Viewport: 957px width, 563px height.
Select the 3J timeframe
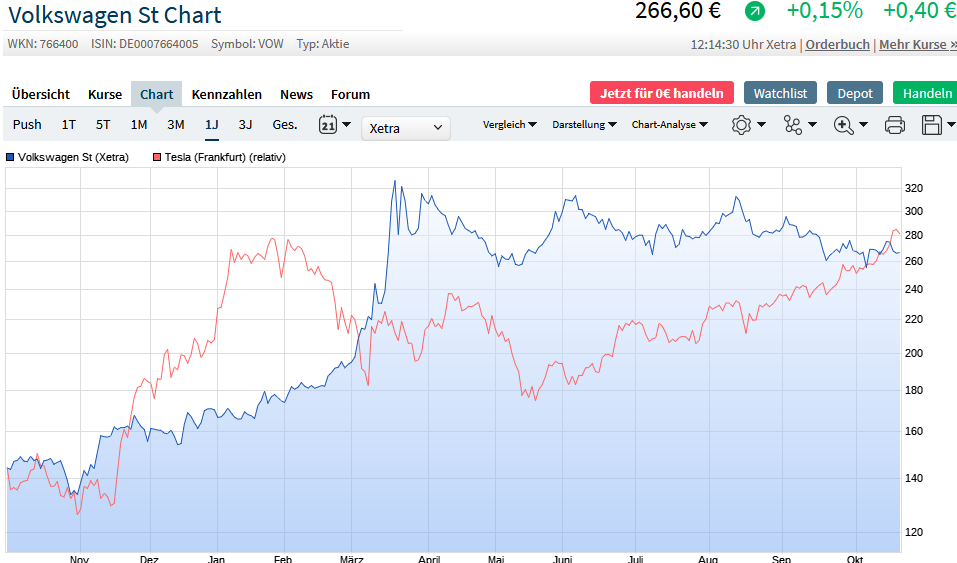[x=245, y=124]
